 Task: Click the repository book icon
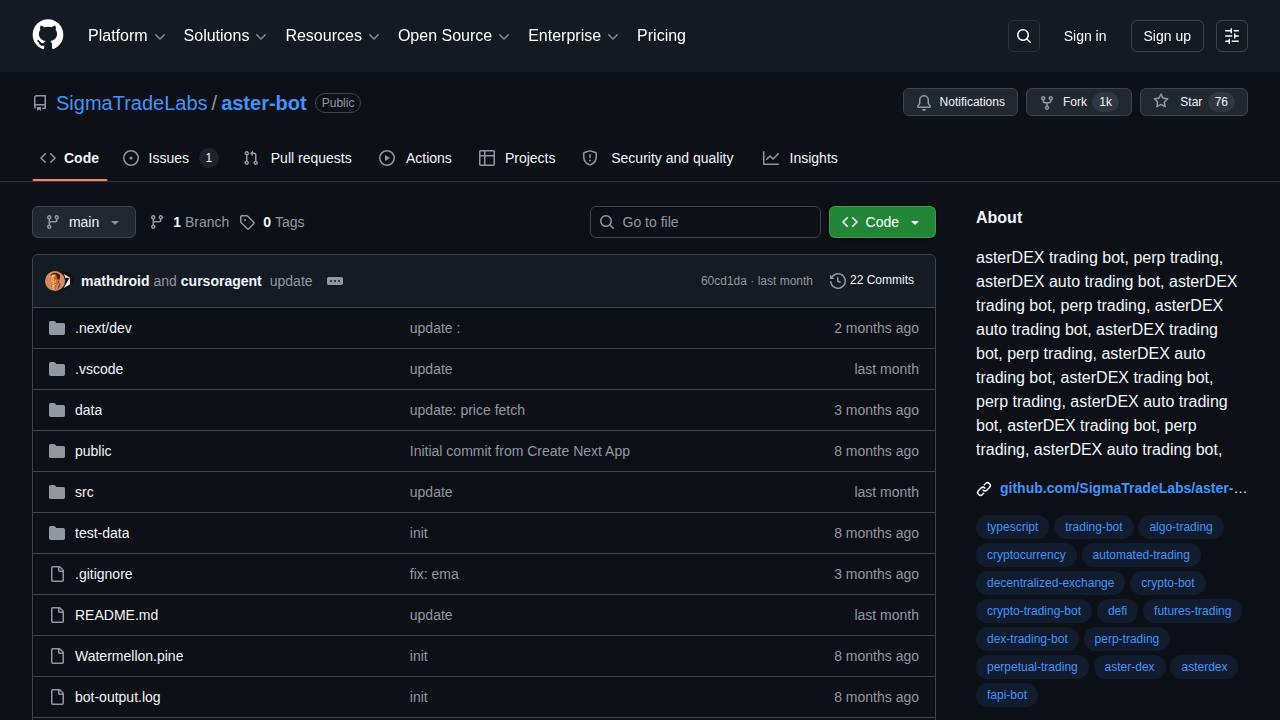[x=40, y=103]
